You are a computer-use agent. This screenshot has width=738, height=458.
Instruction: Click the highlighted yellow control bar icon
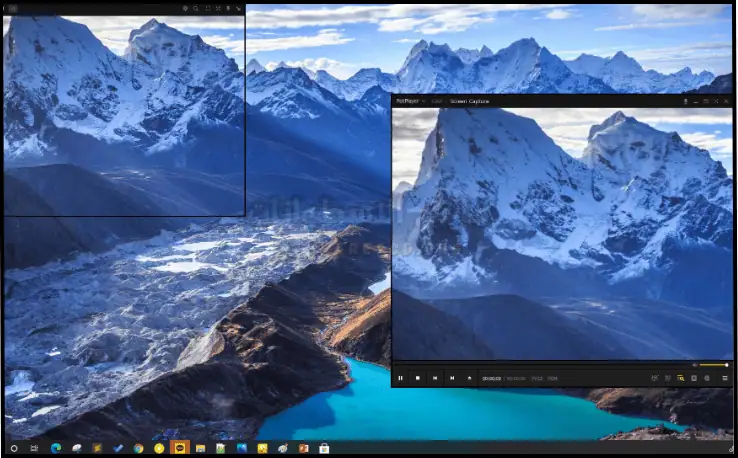point(681,378)
